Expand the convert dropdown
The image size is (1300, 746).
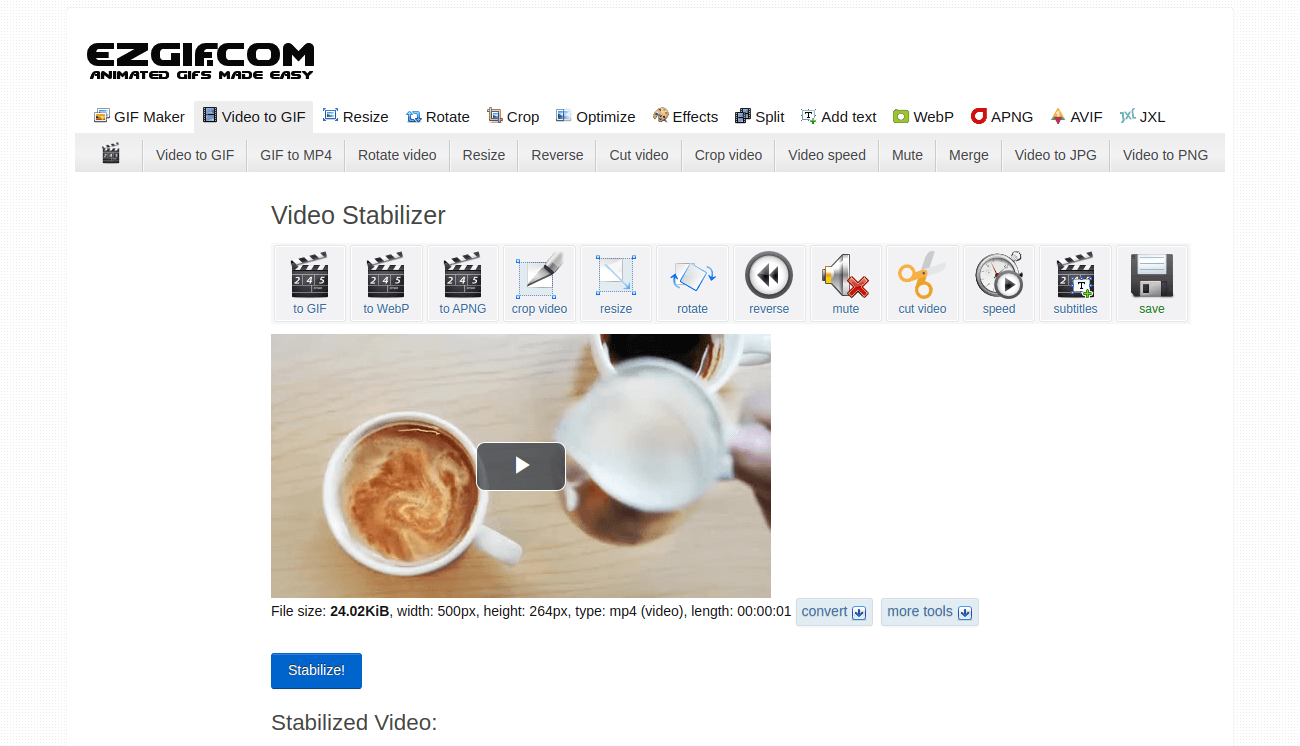click(x=834, y=612)
